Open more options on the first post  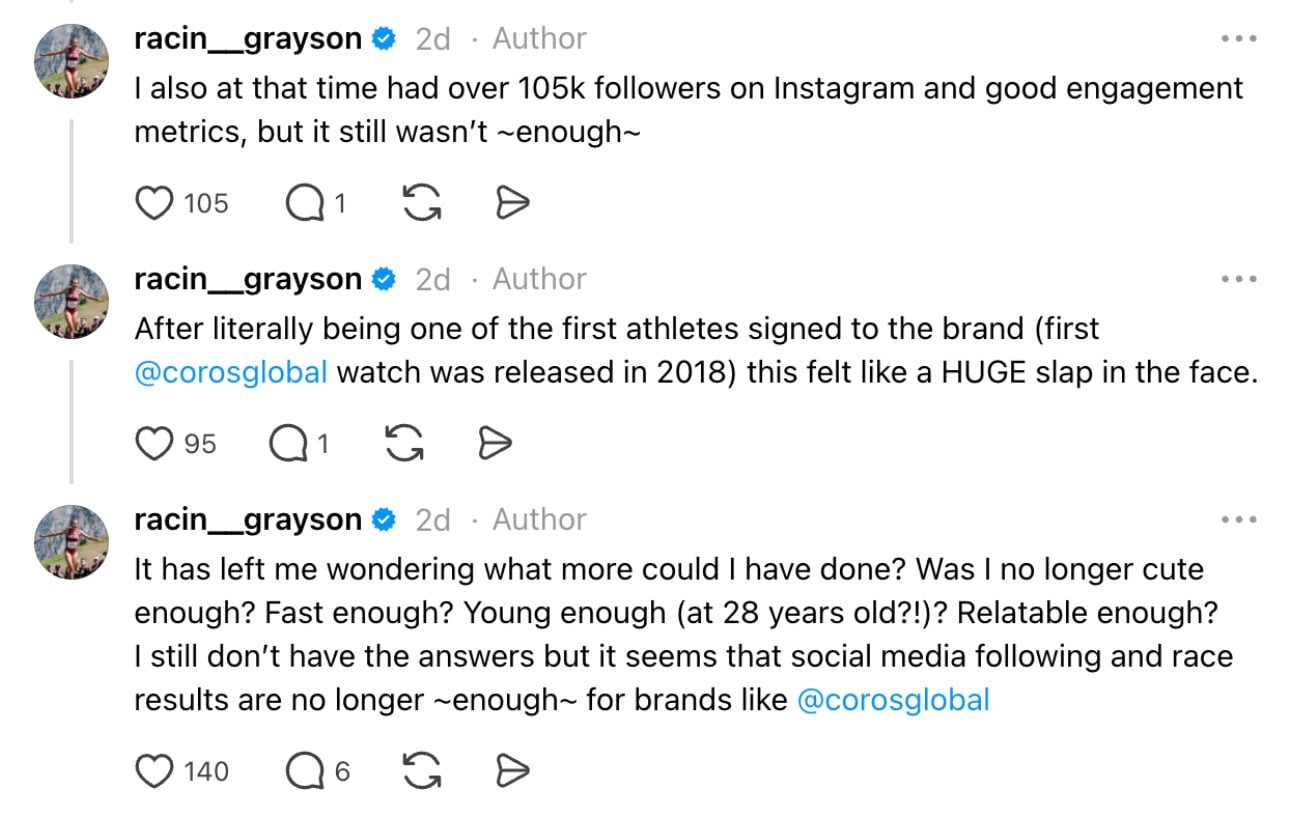pos(1238,39)
